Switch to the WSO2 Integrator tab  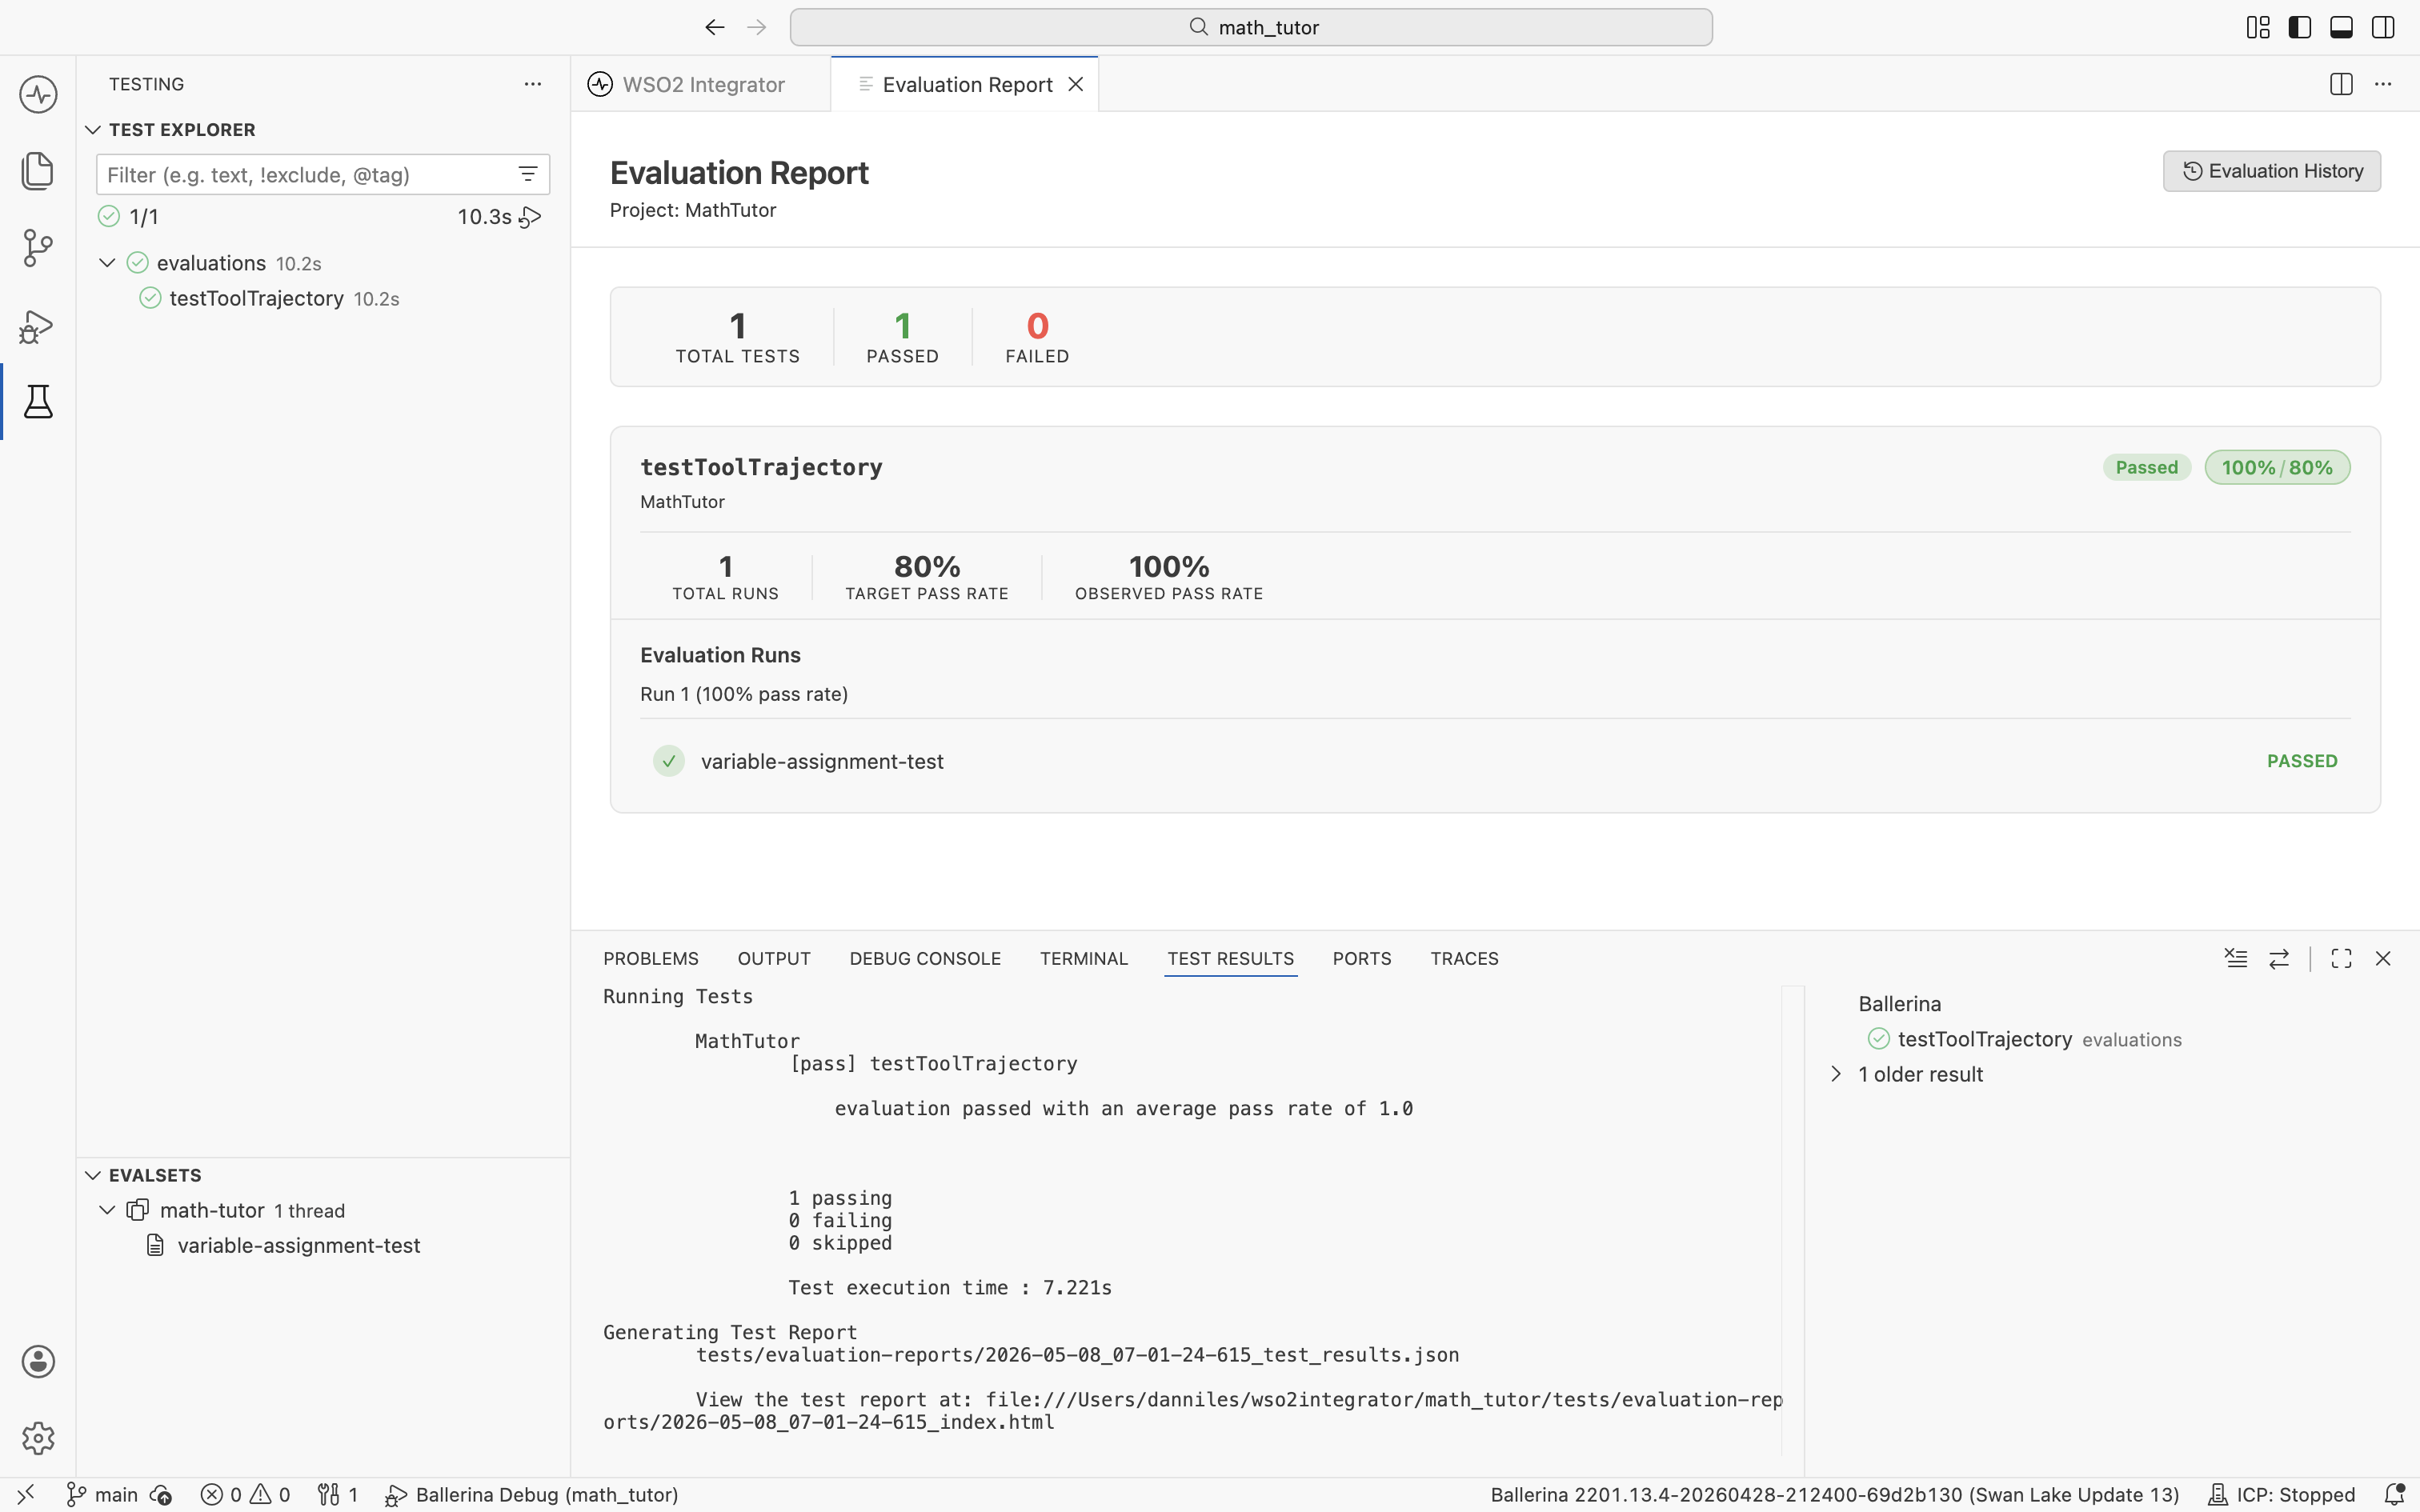coord(701,84)
